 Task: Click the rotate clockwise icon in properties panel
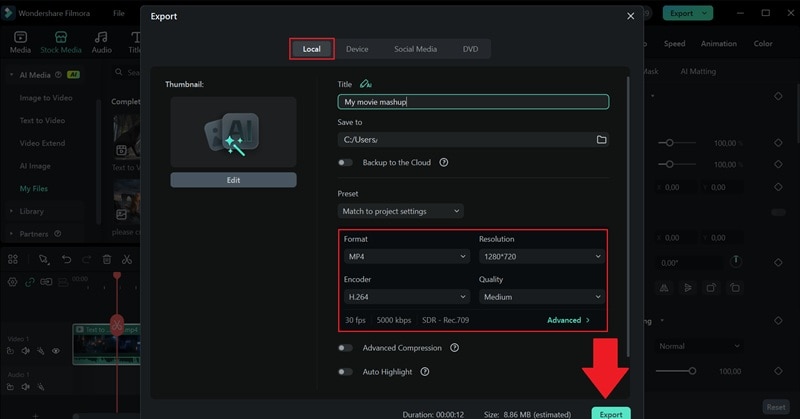click(x=711, y=288)
